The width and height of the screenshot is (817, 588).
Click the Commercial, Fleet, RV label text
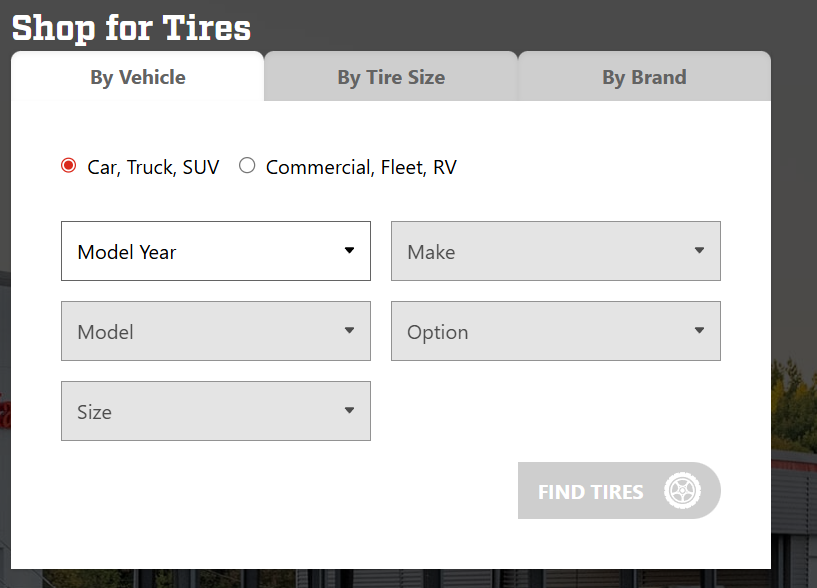tap(361, 167)
